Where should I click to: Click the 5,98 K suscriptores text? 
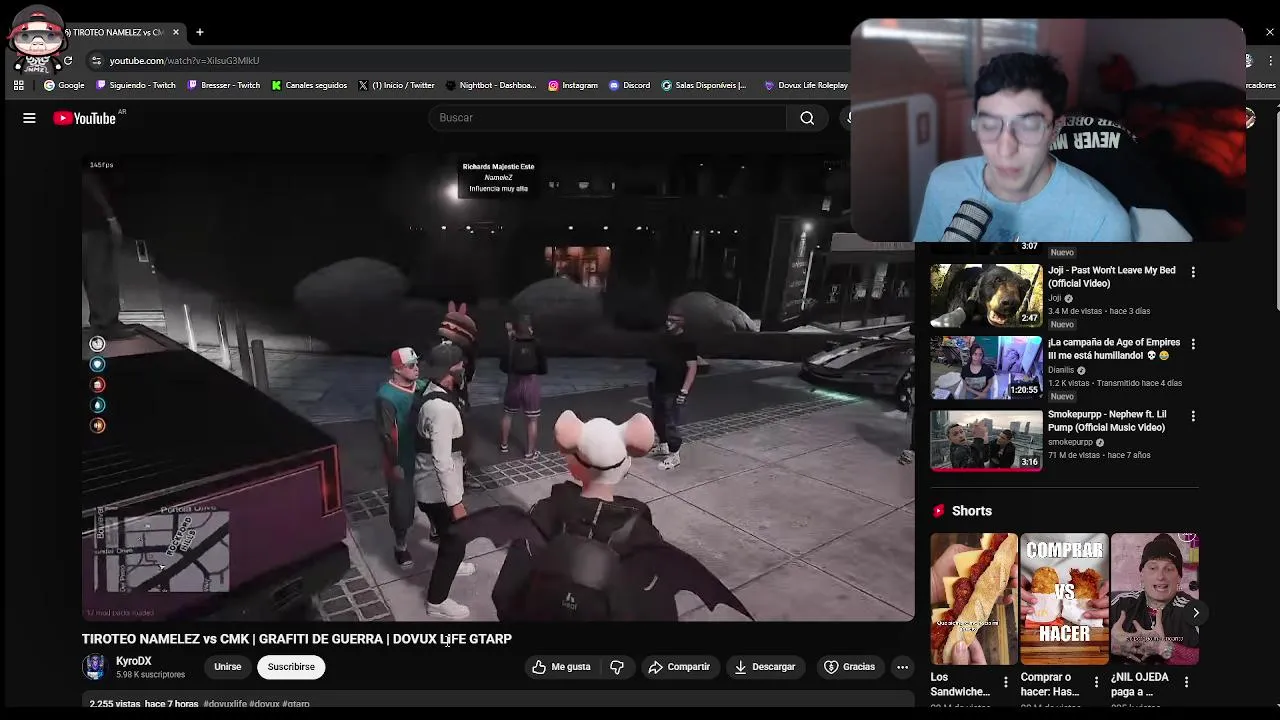tap(150, 675)
